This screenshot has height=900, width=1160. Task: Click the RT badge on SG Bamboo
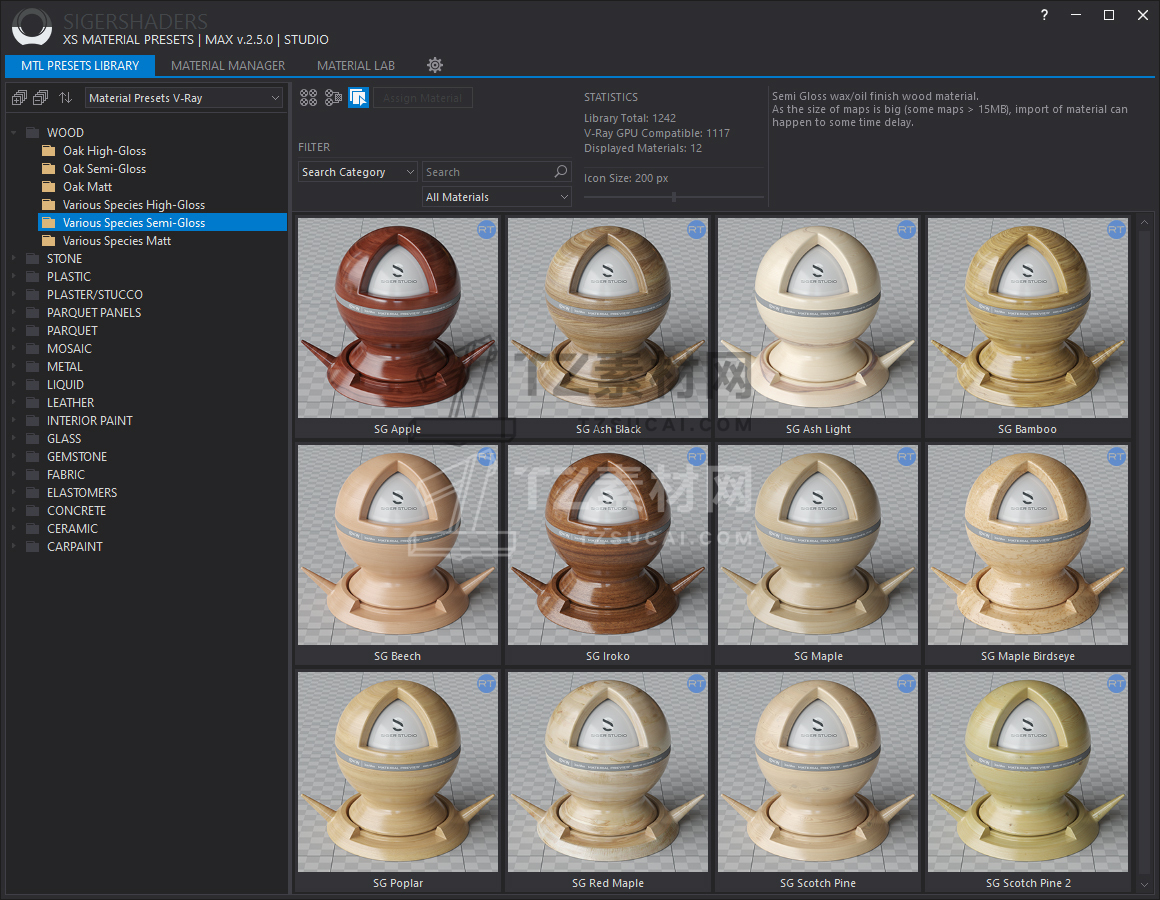(x=1116, y=230)
